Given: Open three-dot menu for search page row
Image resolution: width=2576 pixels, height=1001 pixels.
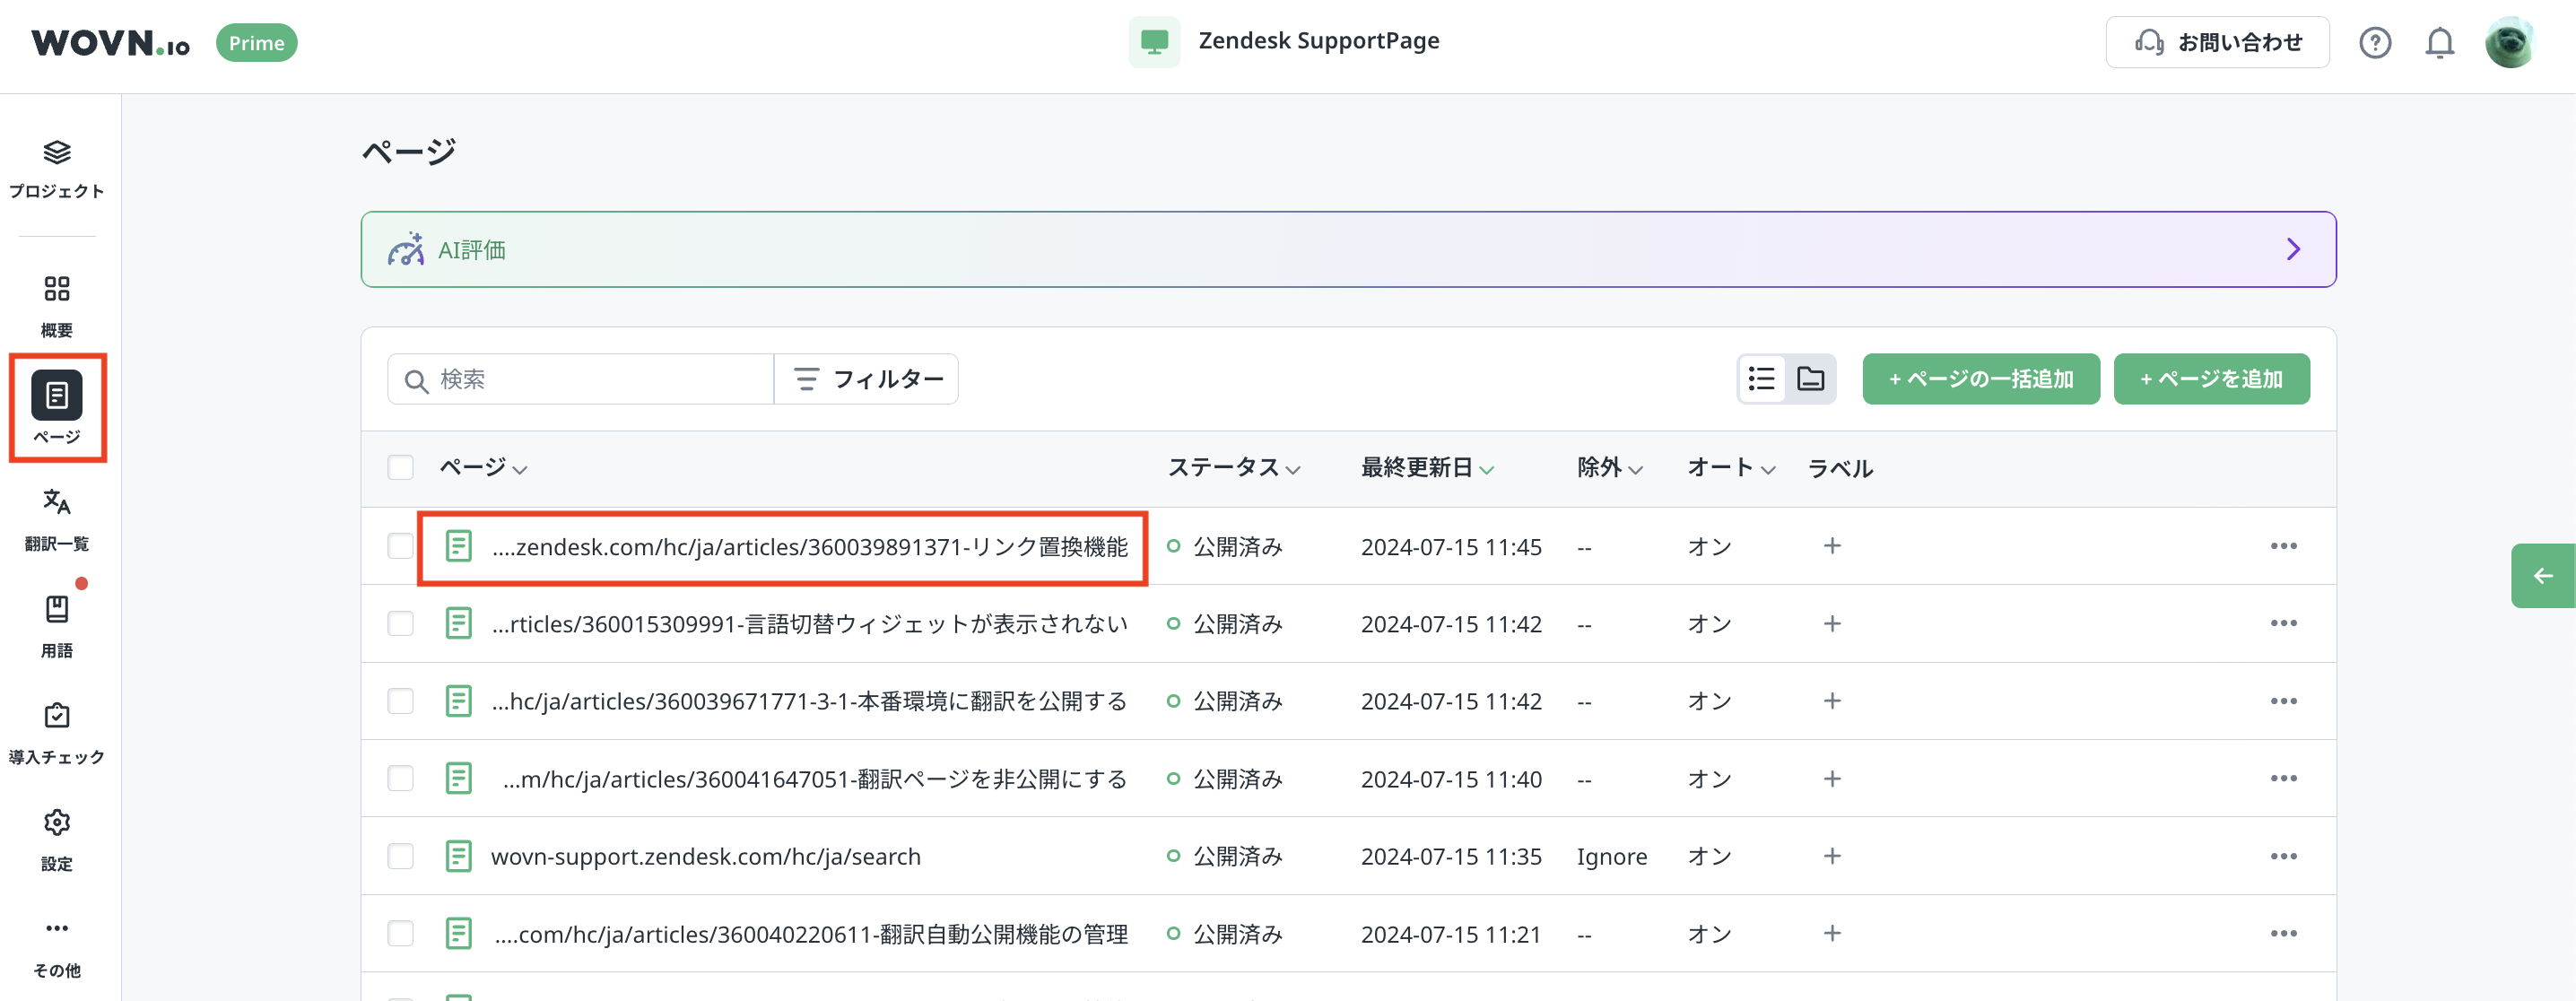Looking at the screenshot, I should click(x=2283, y=857).
